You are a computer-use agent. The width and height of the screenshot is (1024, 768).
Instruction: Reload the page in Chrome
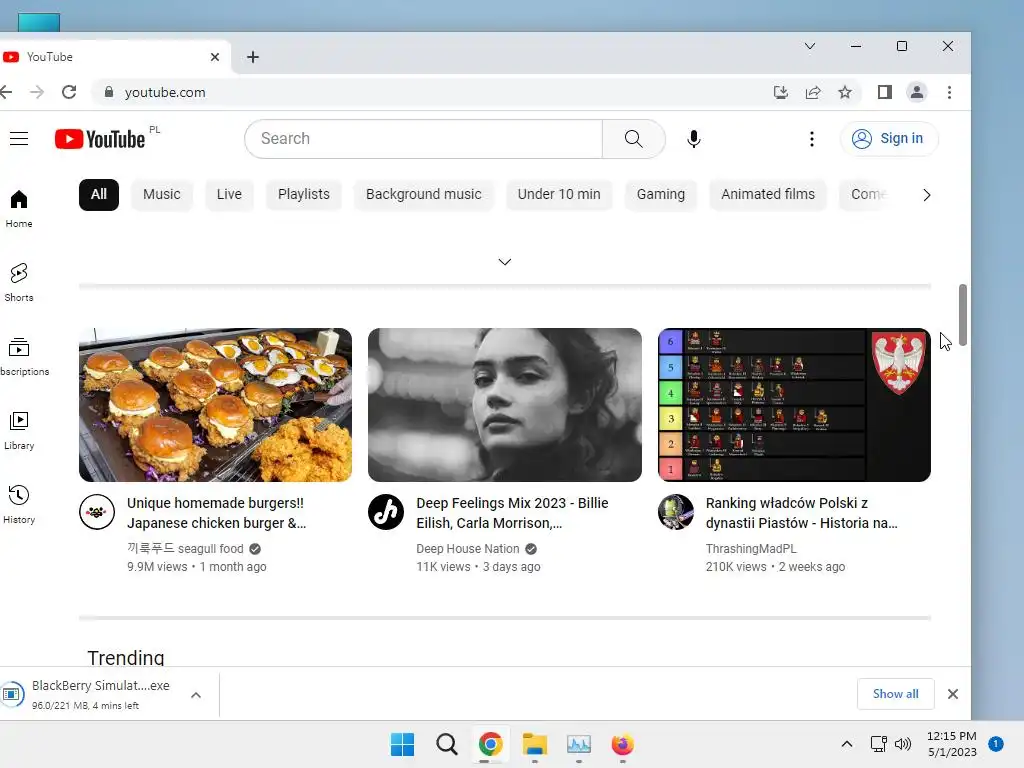[69, 92]
